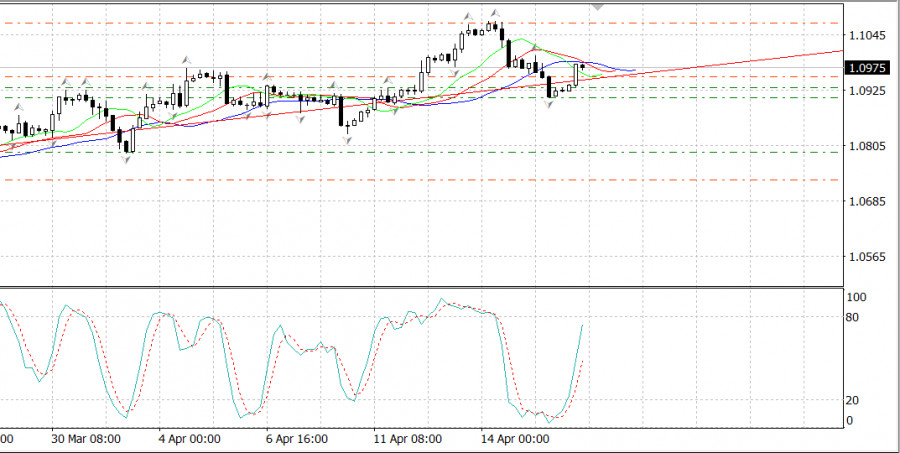This screenshot has height=453, width=900.
Task: Select the up fractal arrow above the 30 Mar 08:00 high
Action: (x=65, y=81)
